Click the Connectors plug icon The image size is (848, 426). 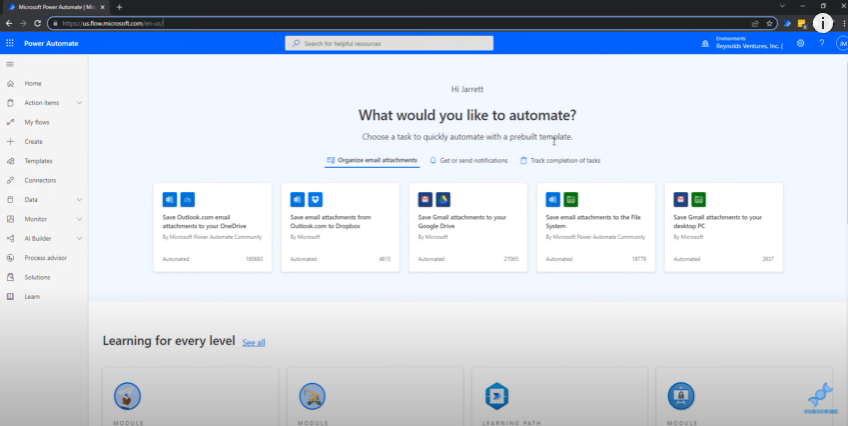(x=10, y=181)
